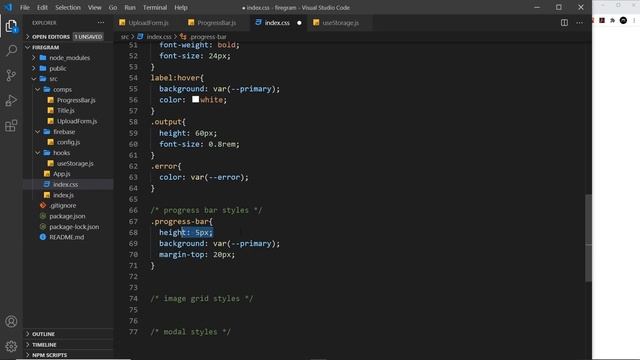Click black circular icon in browser window
The image size is (640, 360).
tap(623, 20)
